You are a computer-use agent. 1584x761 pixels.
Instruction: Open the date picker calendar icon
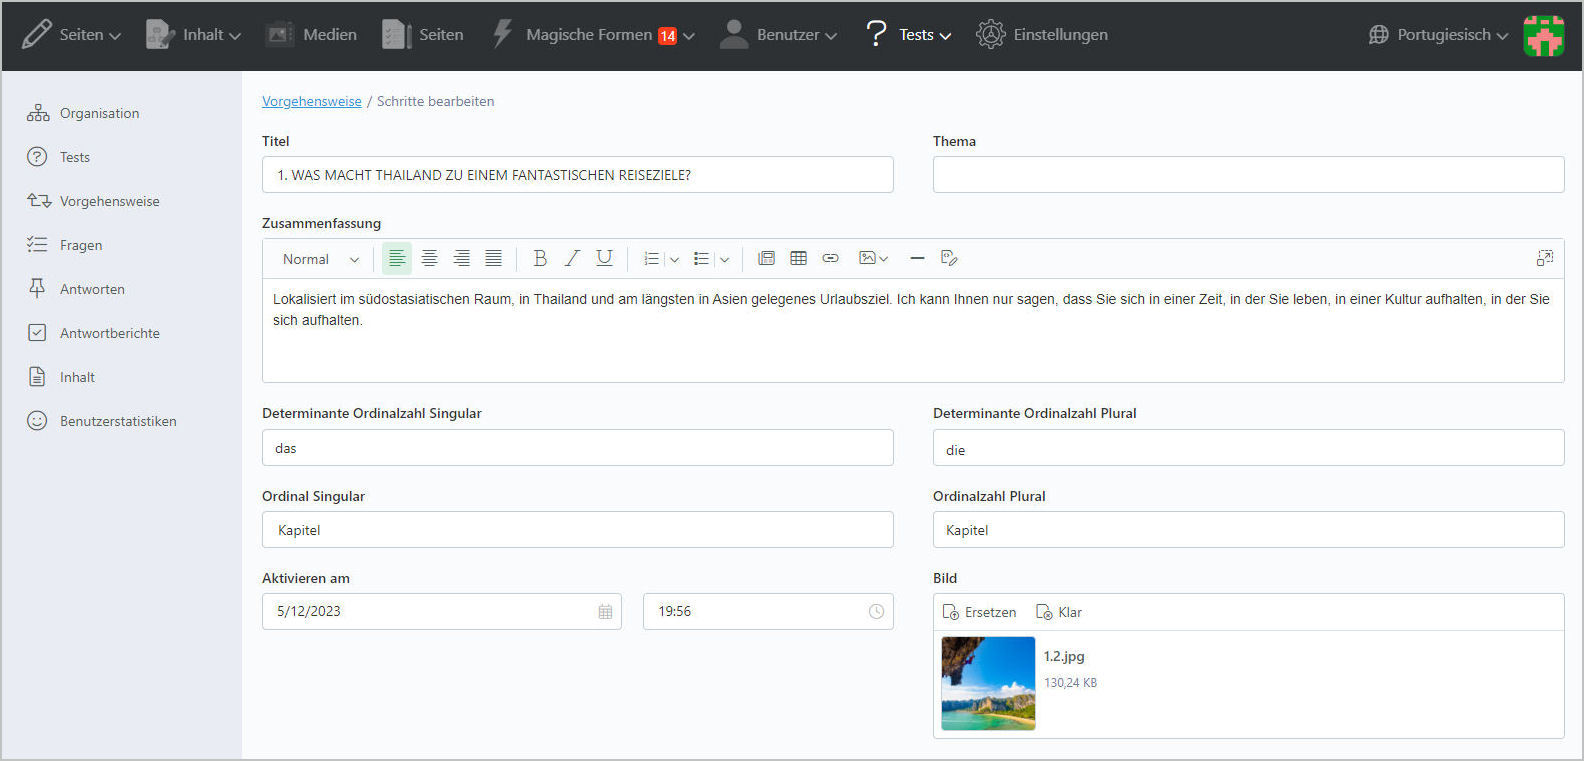[605, 611]
